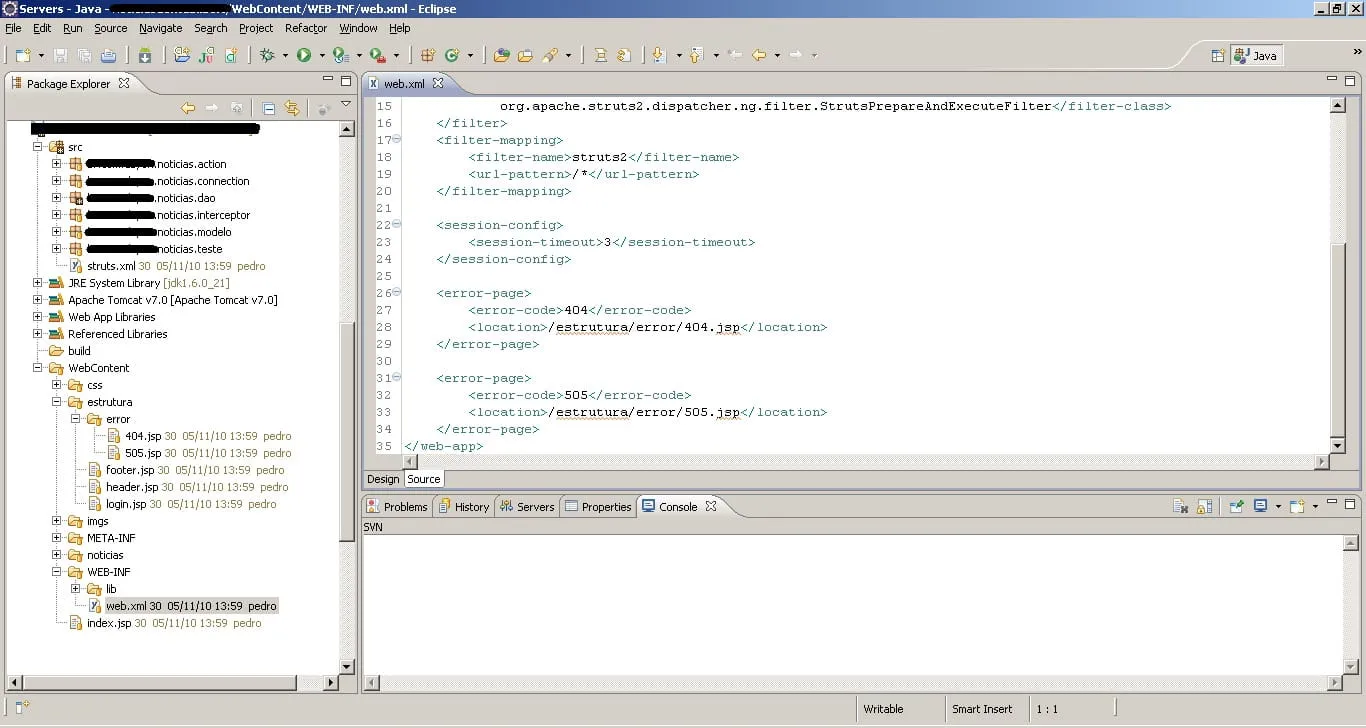Toggle Scroll Lock in the Console
Viewport: 1366px width, 728px height.
point(1204,507)
